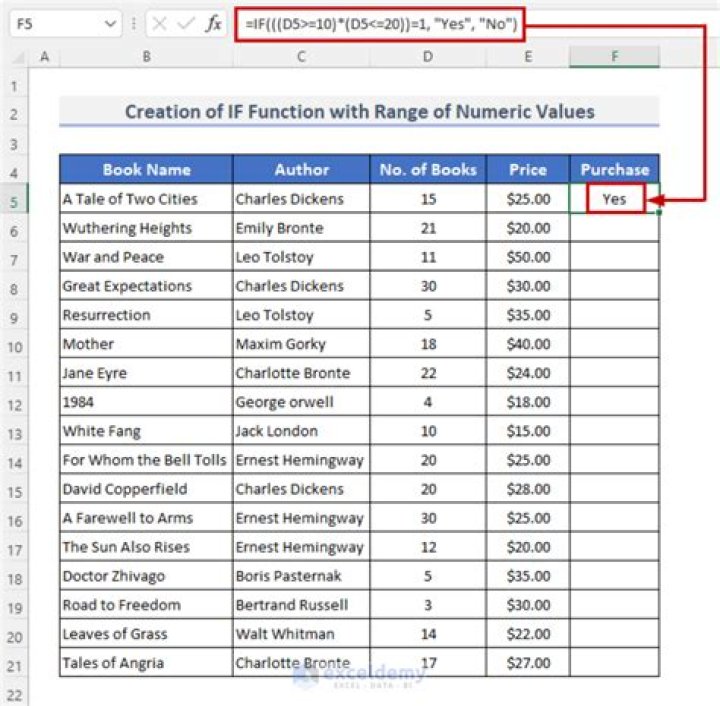
Task: Select the cell 'The Sun Also Rises'
Action: [146, 547]
